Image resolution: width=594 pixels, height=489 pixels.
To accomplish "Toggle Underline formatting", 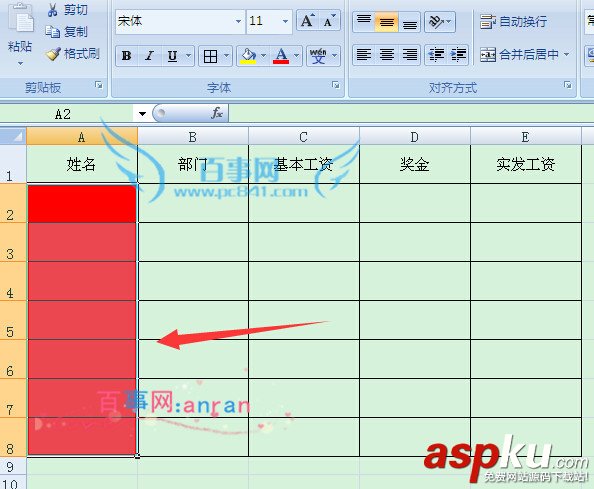I will tap(172, 56).
